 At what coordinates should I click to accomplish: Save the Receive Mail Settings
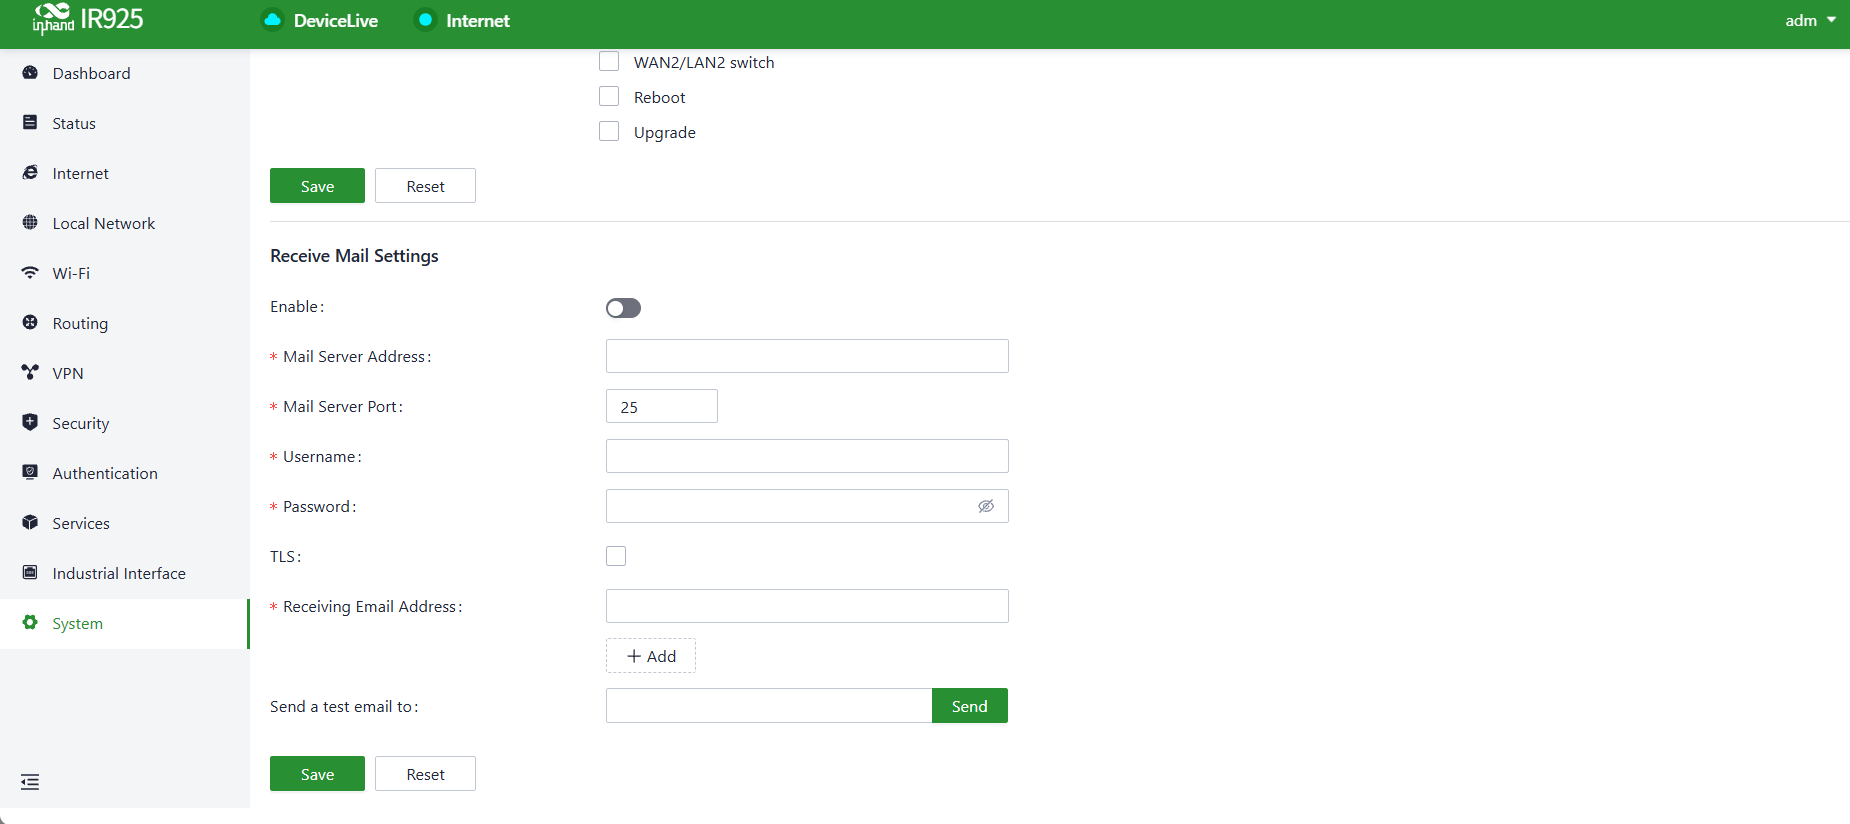(317, 774)
